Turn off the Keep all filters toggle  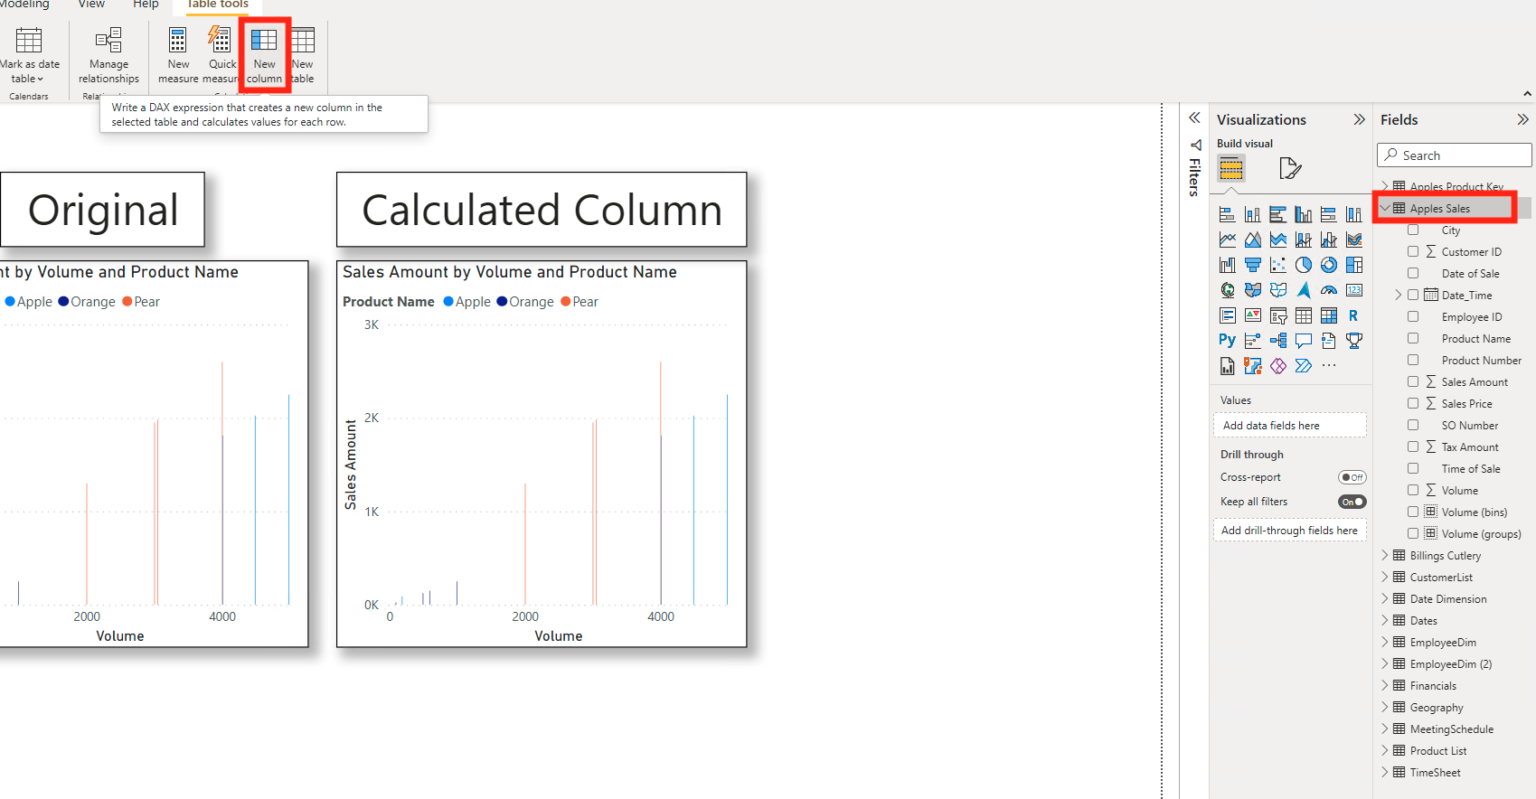pyautogui.click(x=1351, y=501)
